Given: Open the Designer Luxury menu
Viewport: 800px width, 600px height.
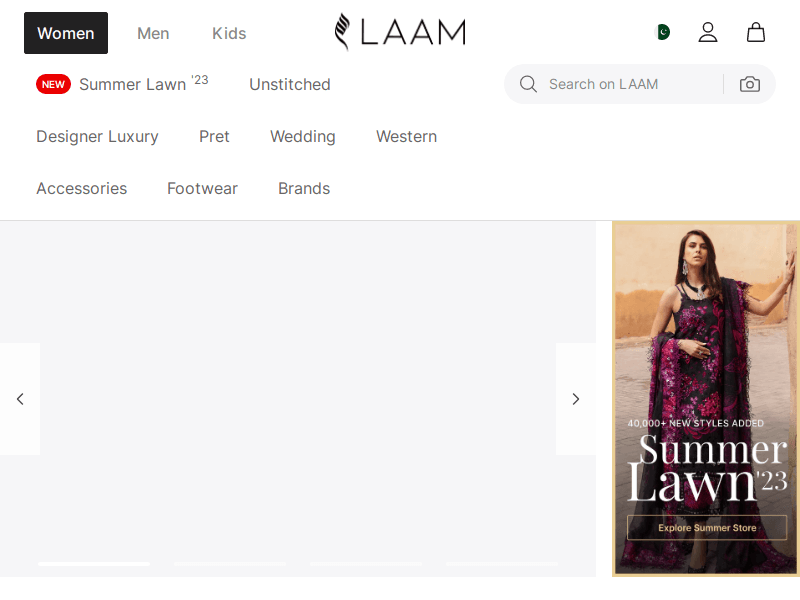Looking at the screenshot, I should [97, 136].
